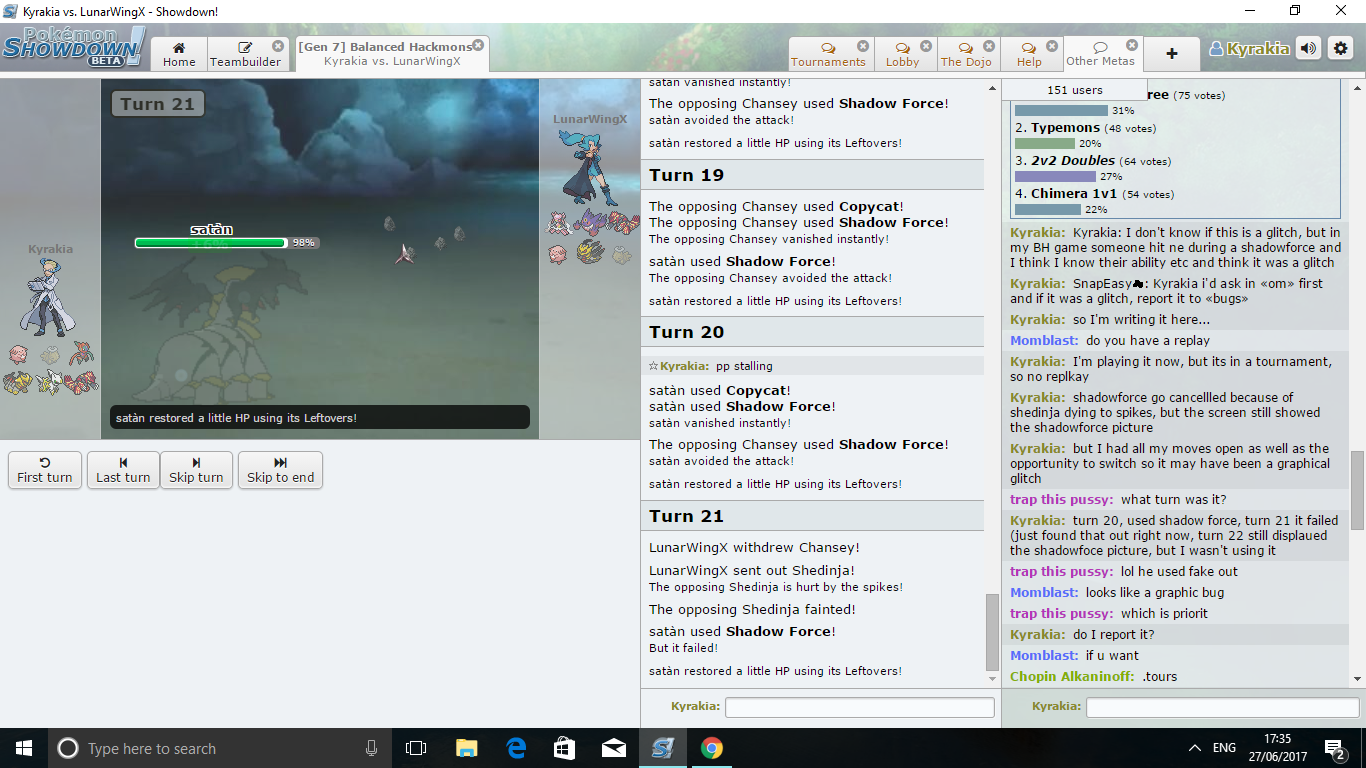Open the Windows Start menu
Screen dimensions: 1366x768
point(24,748)
